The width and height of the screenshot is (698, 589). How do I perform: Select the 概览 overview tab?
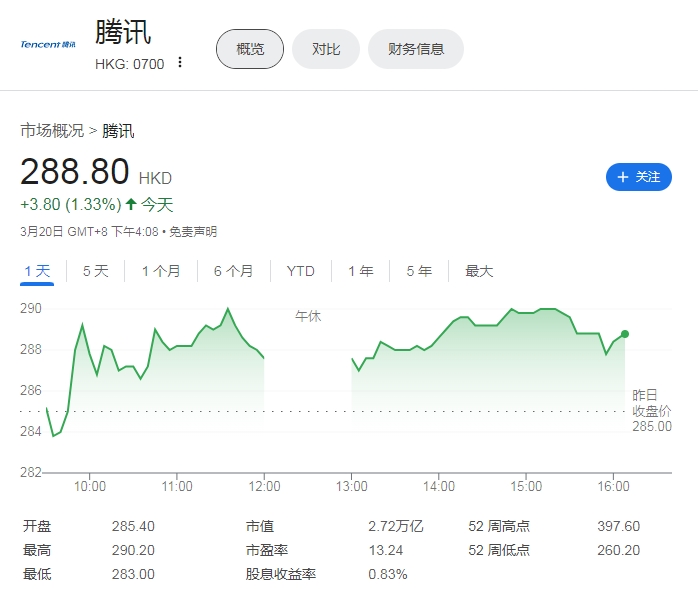tap(250, 49)
